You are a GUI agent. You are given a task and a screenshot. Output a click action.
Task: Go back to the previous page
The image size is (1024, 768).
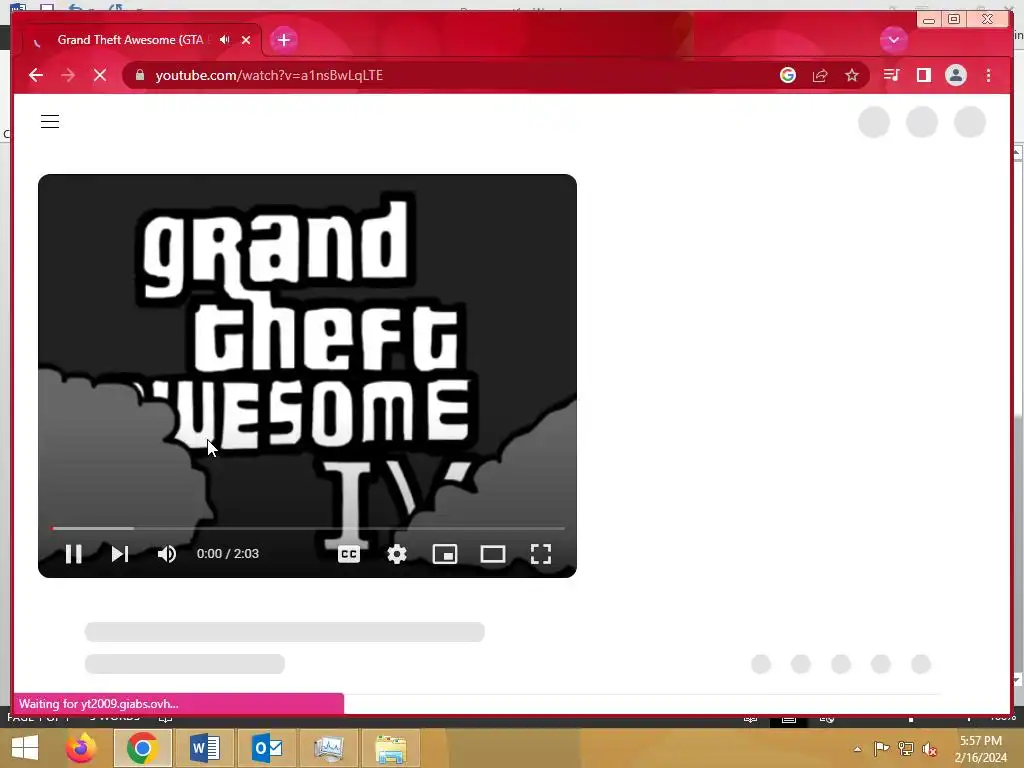point(36,75)
